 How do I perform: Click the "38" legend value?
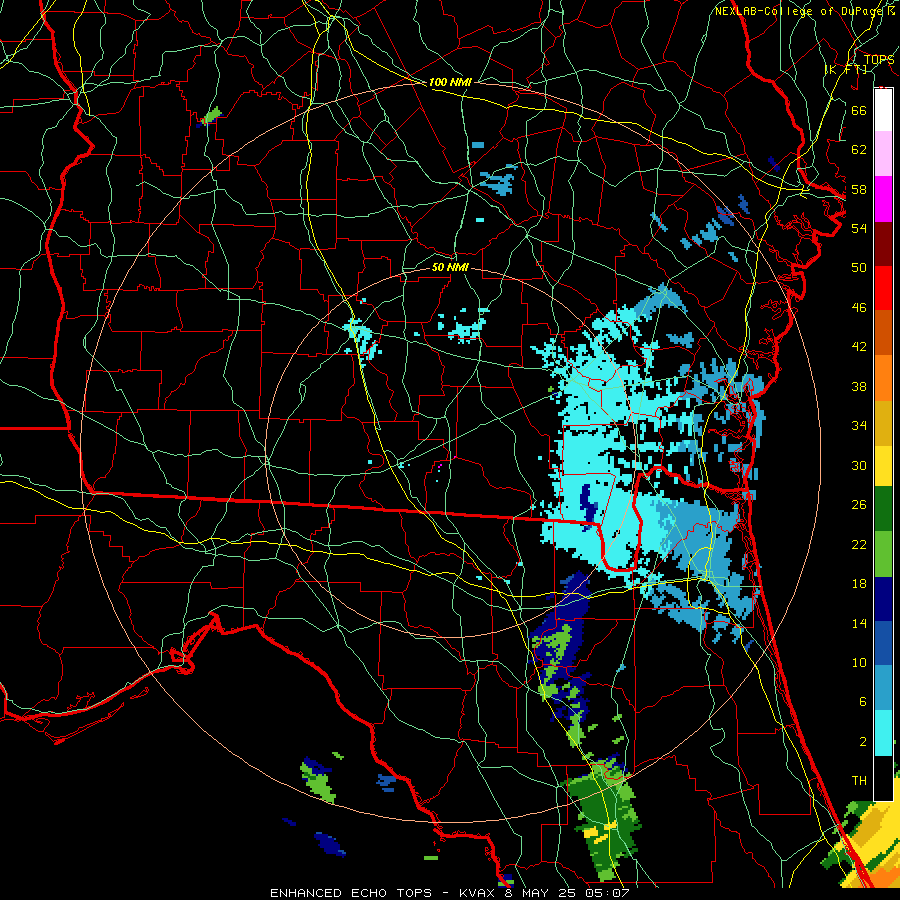[859, 386]
